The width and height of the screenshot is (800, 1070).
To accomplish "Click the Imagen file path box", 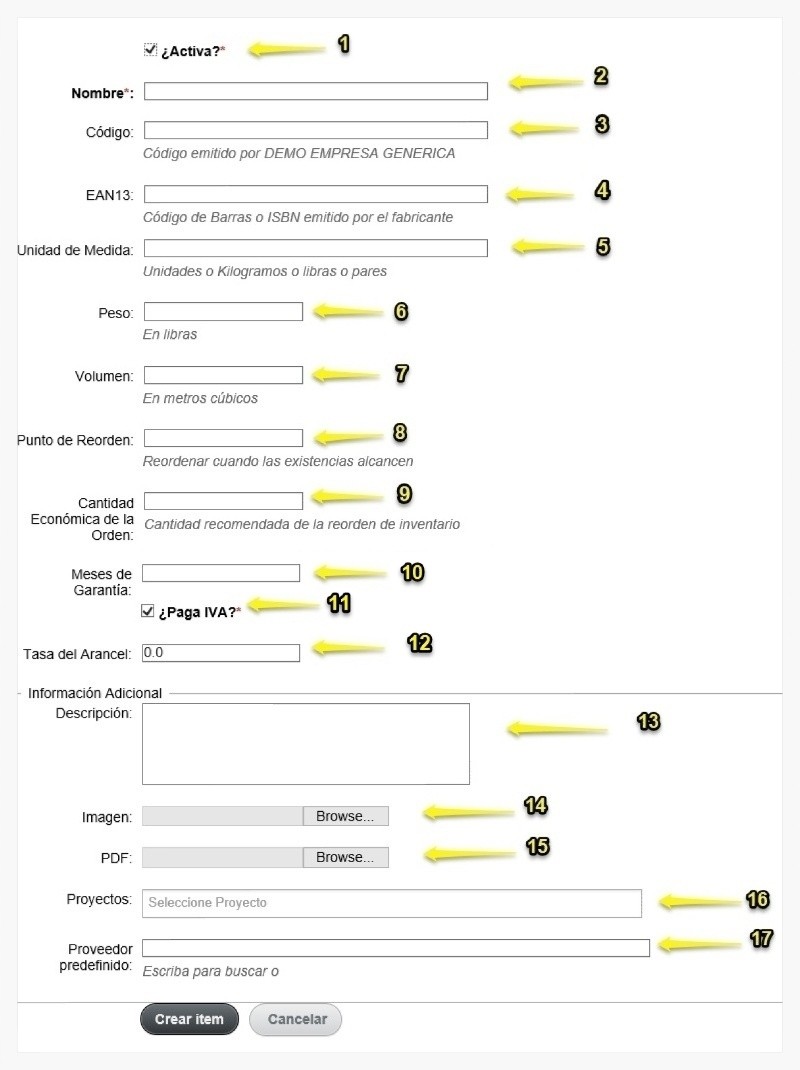I will click(x=223, y=816).
